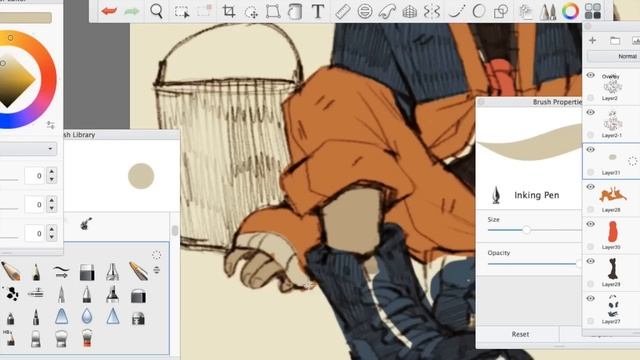
Task: Hide Layer30 visibility eye
Action: pyautogui.click(x=590, y=224)
